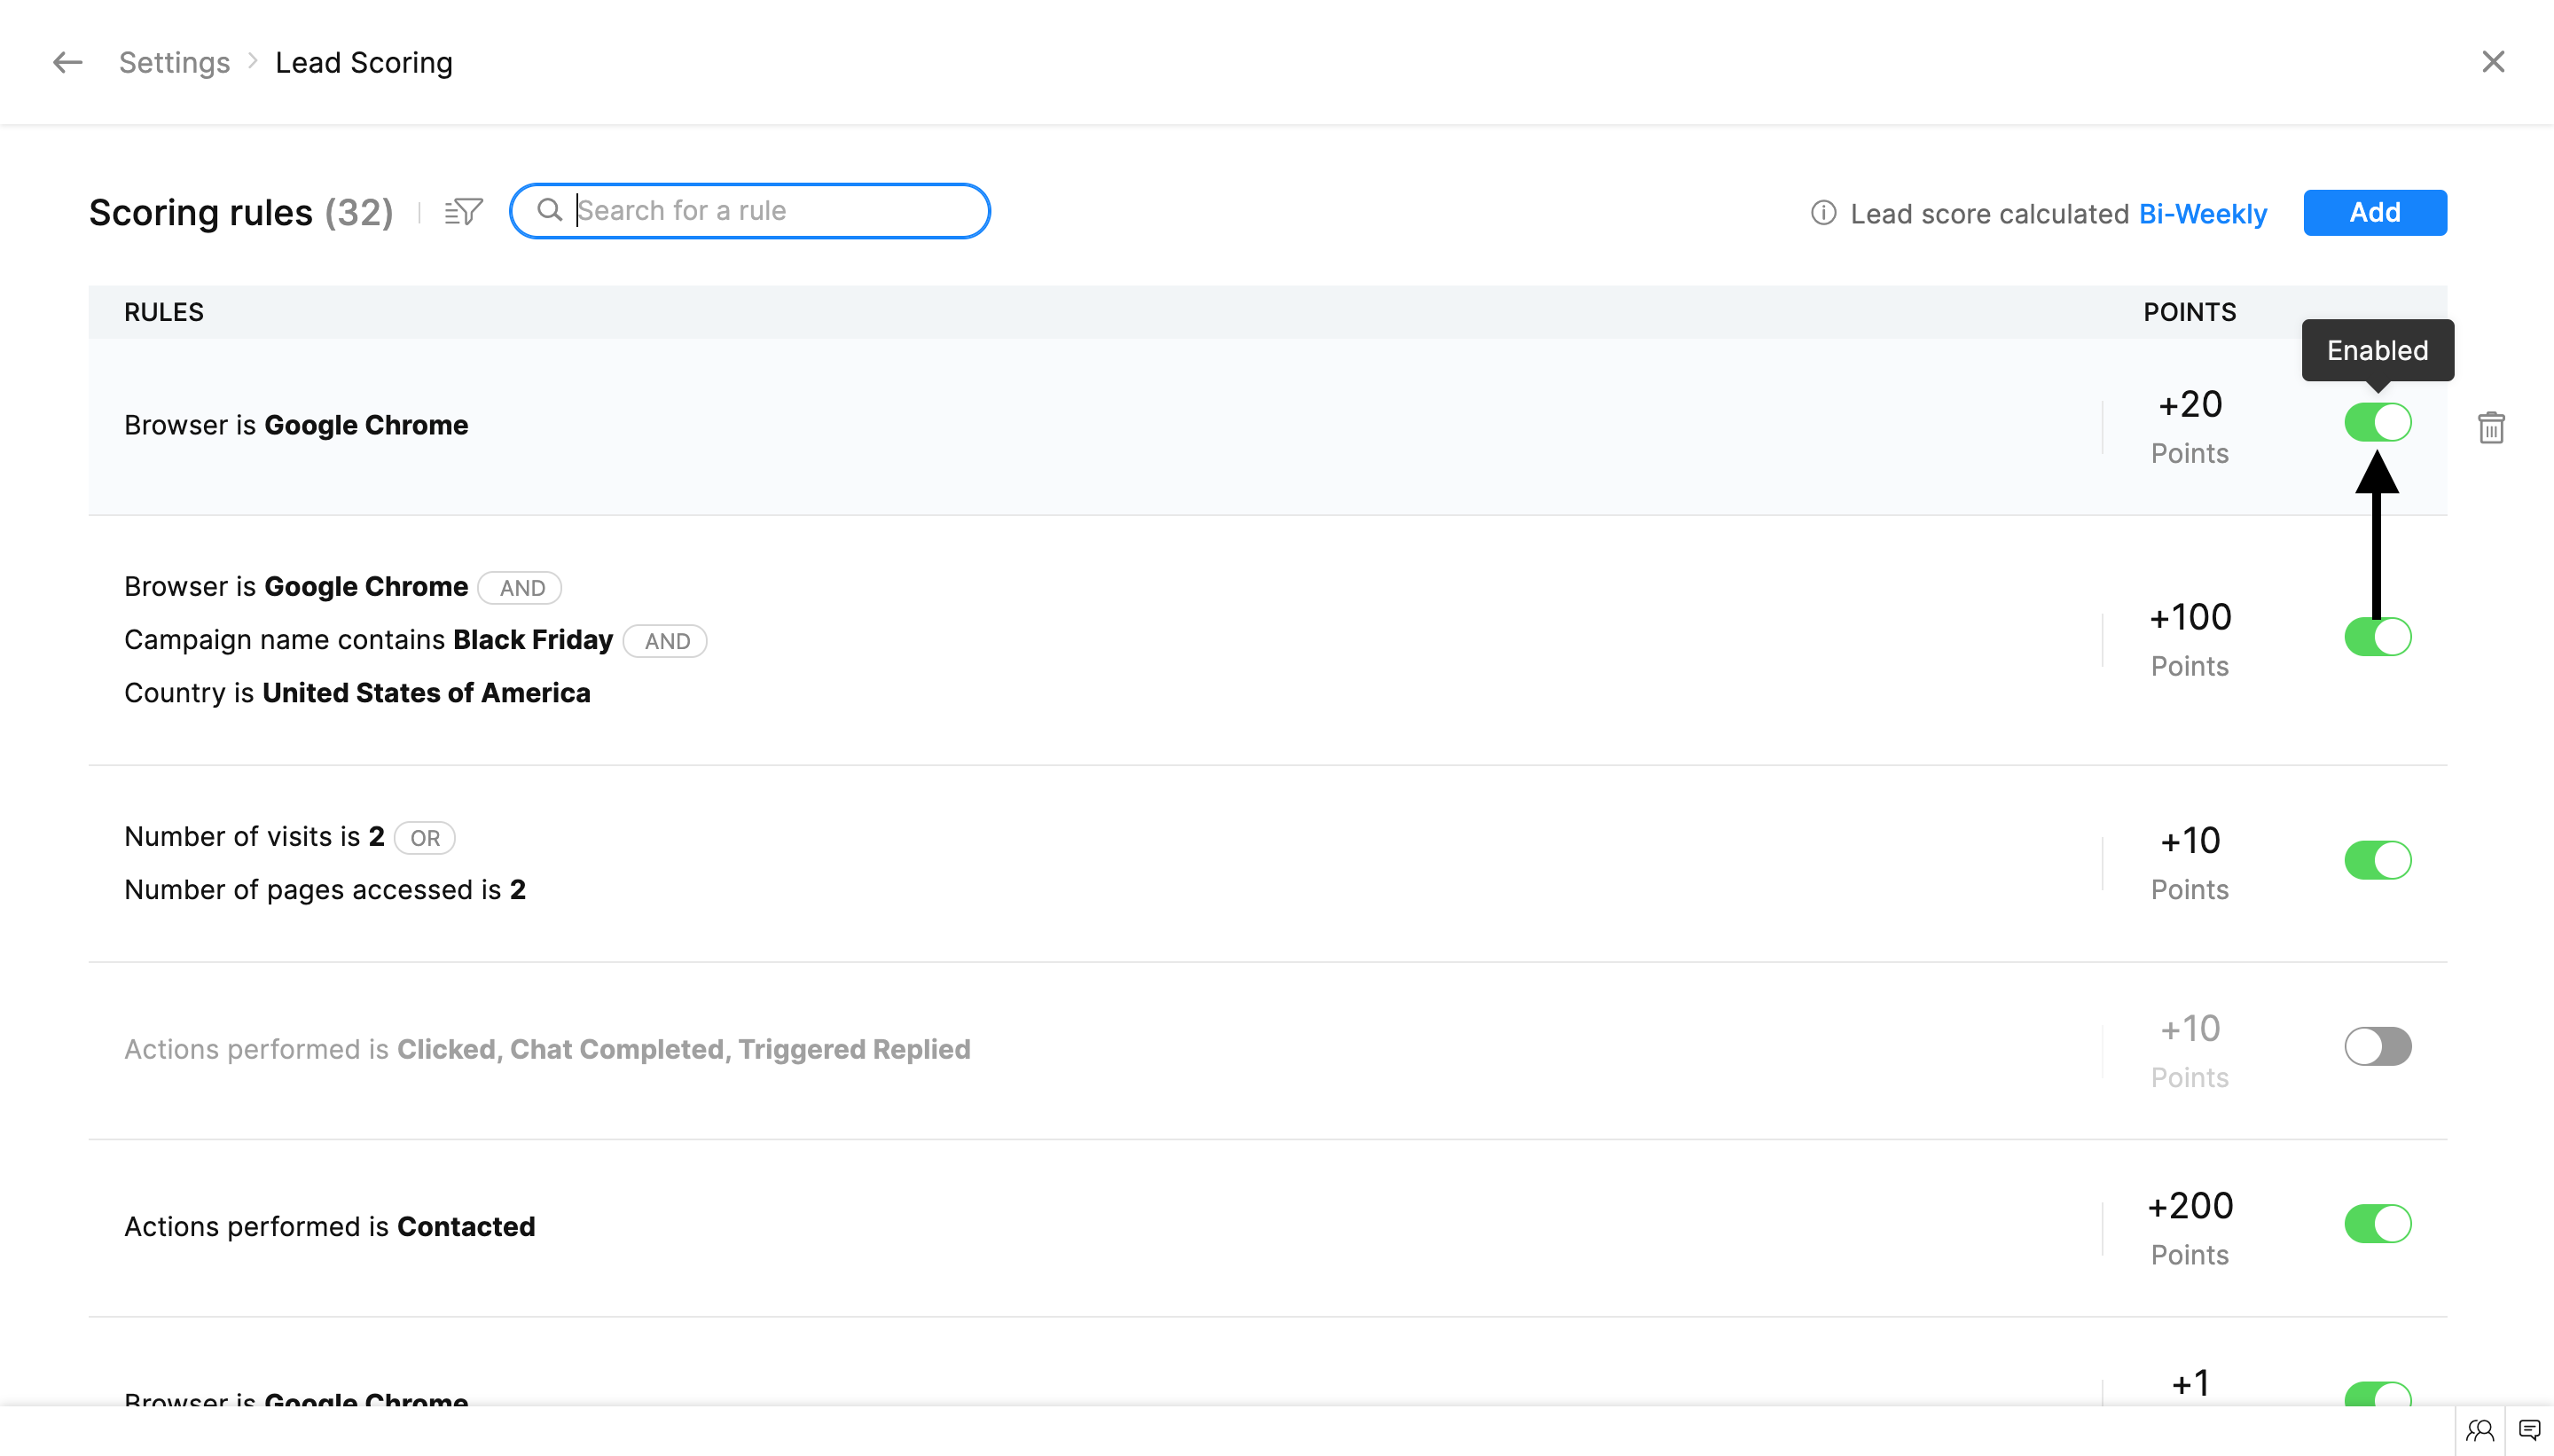Click the Add rule button
The height and width of the screenshot is (1456, 2554).
[2374, 212]
